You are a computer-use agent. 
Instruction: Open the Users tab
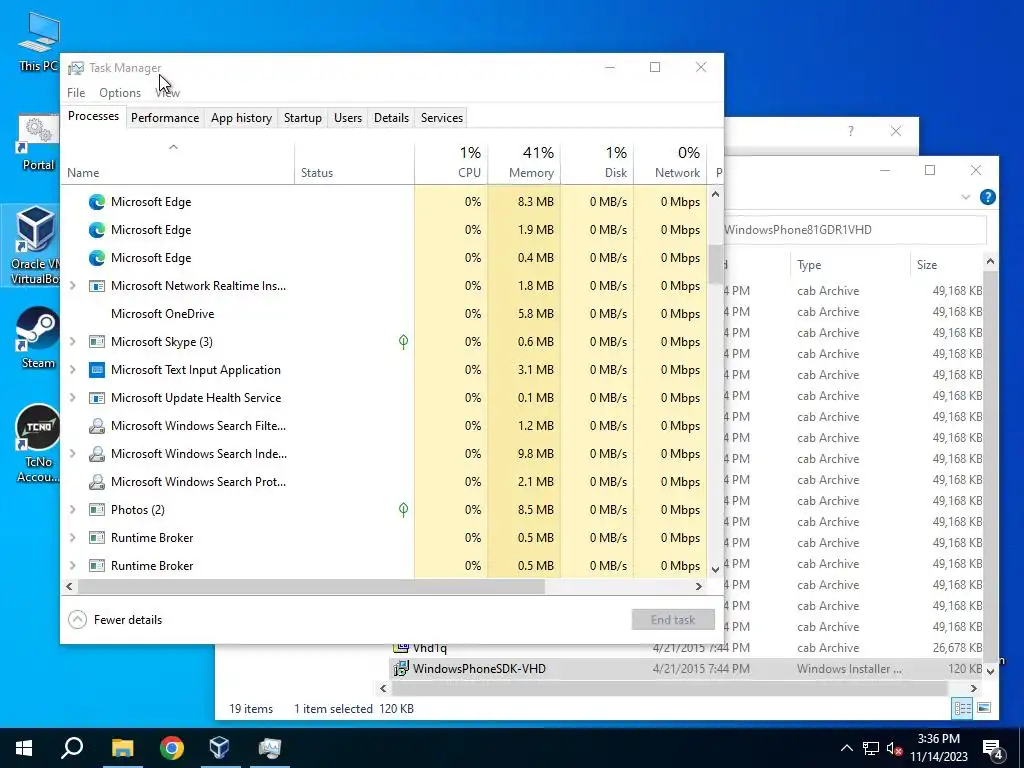[x=347, y=118]
